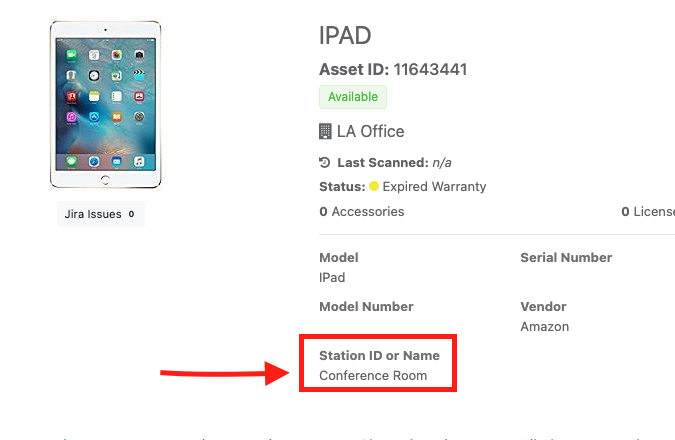
Task: Click the Serial Number field label
Action: click(566, 258)
